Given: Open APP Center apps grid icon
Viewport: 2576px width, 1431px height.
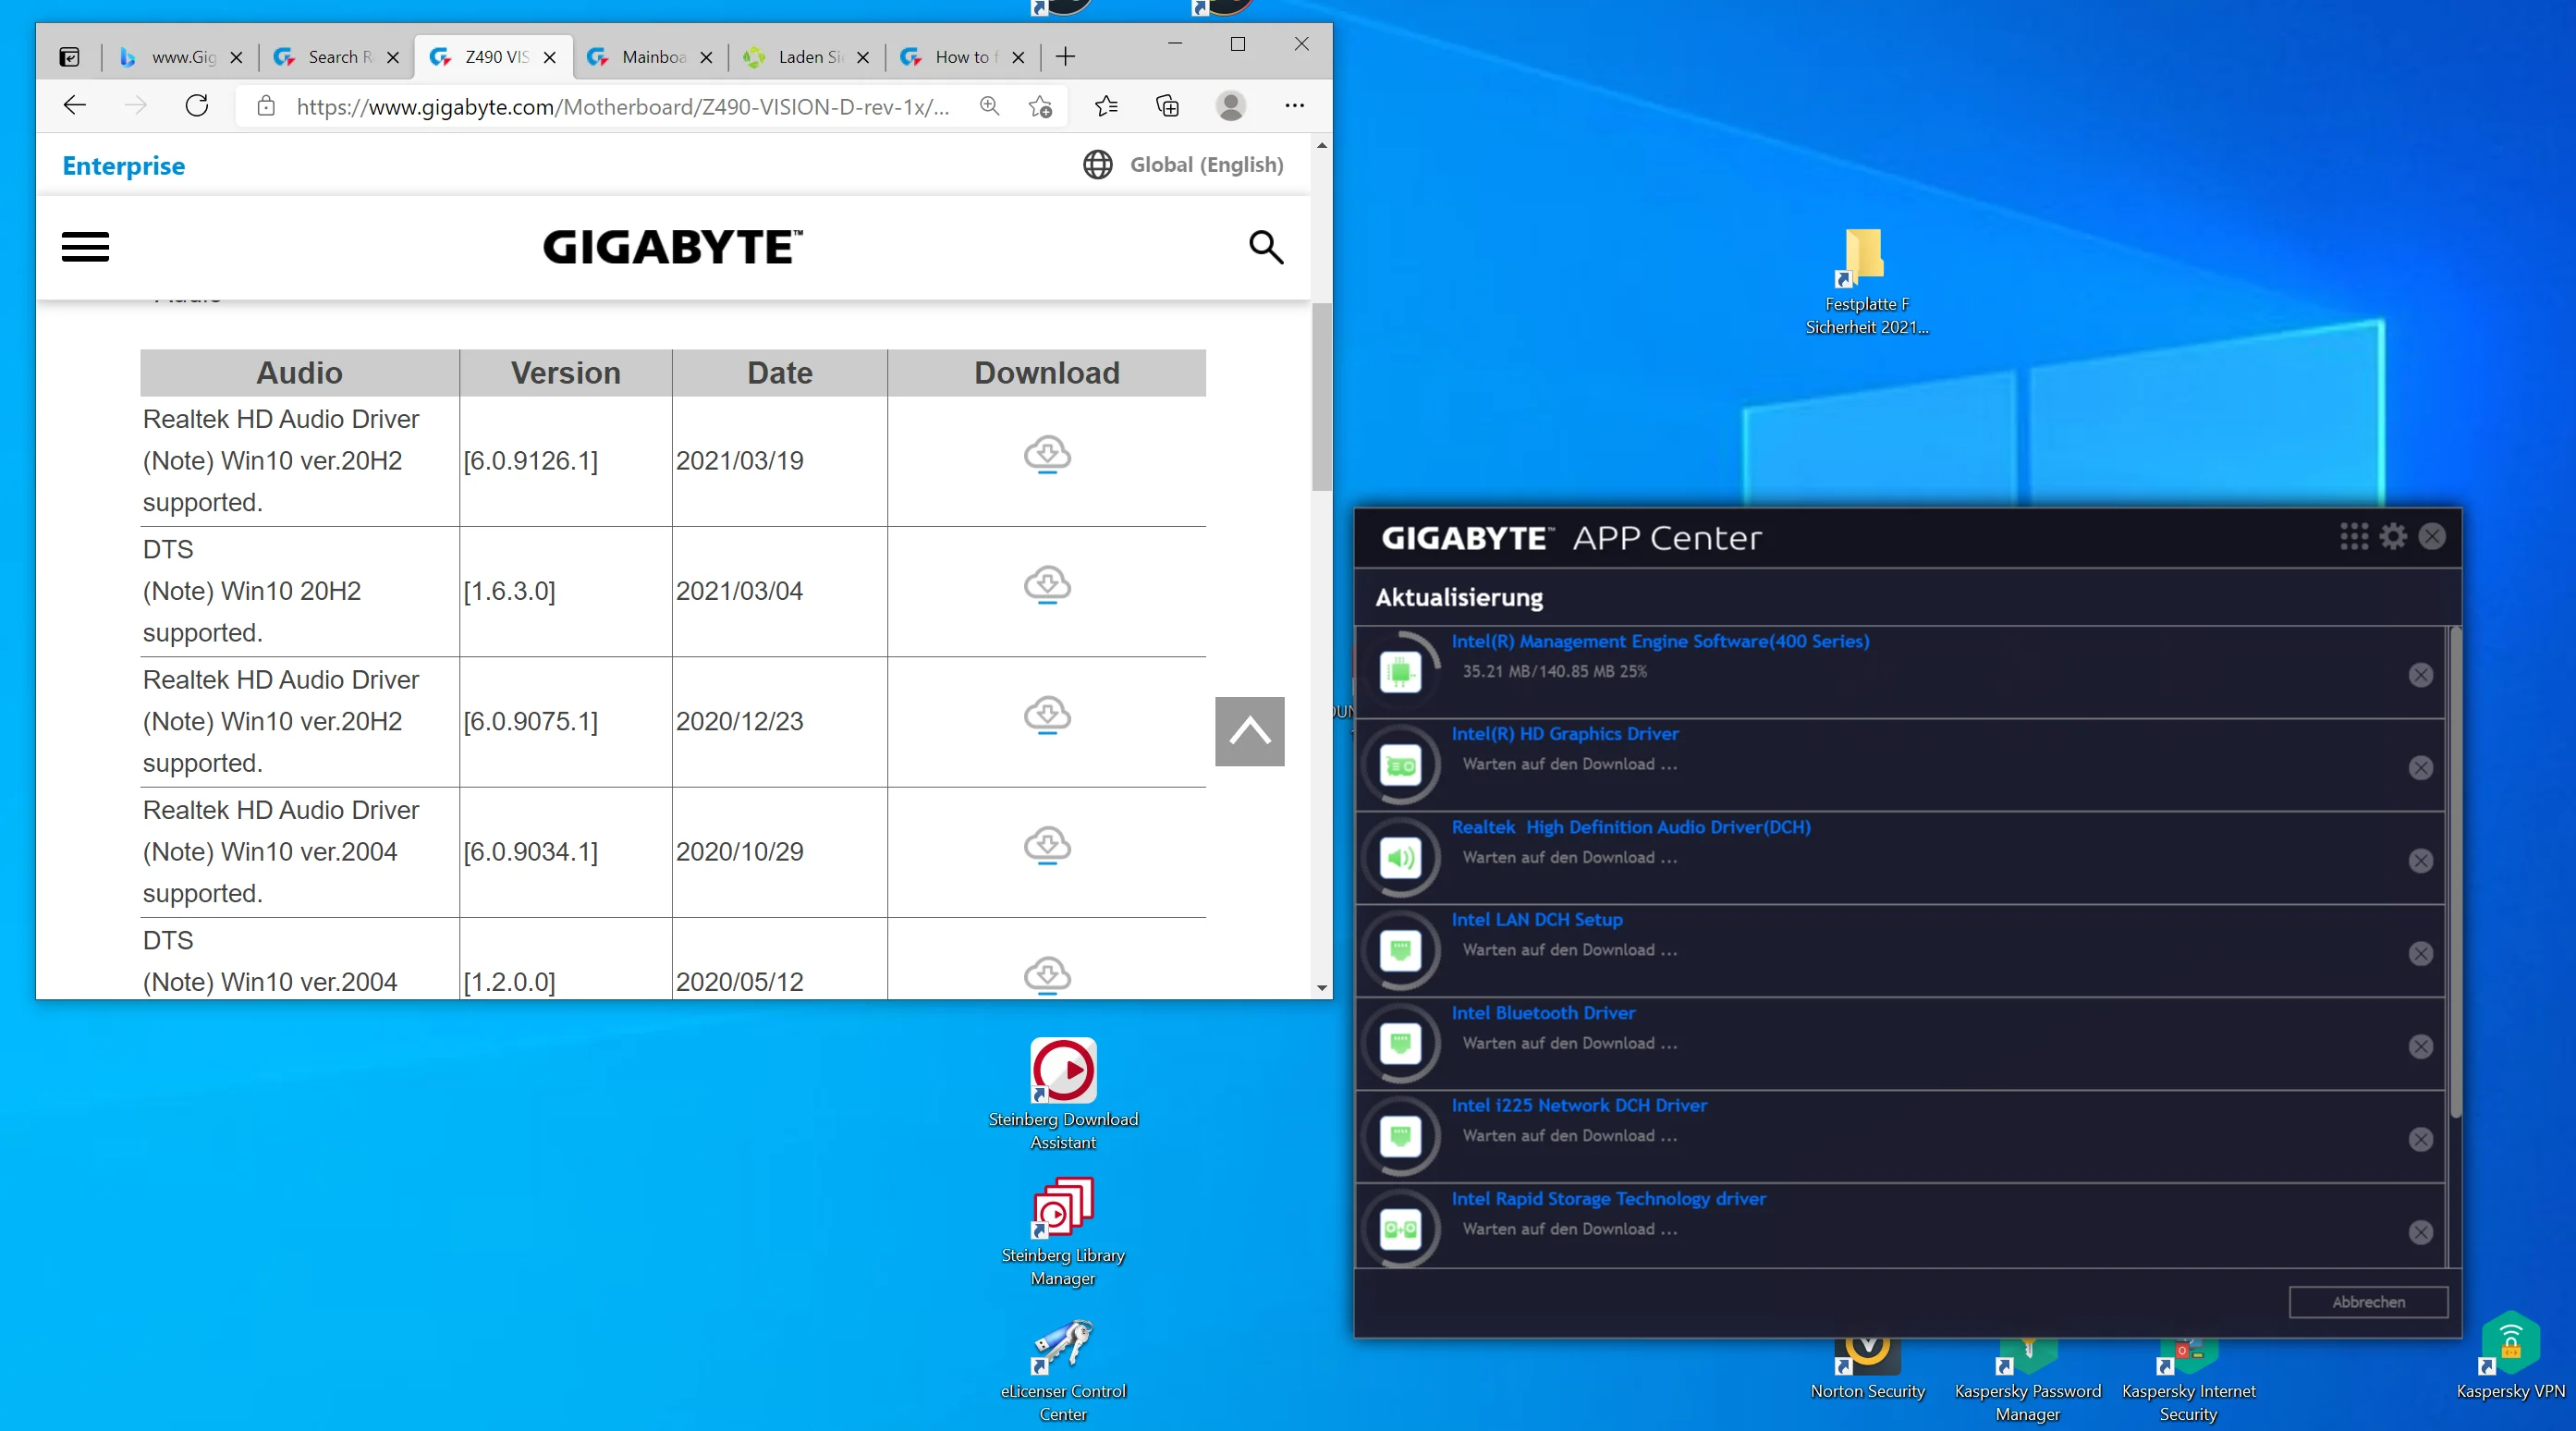Looking at the screenshot, I should [x=2353, y=537].
